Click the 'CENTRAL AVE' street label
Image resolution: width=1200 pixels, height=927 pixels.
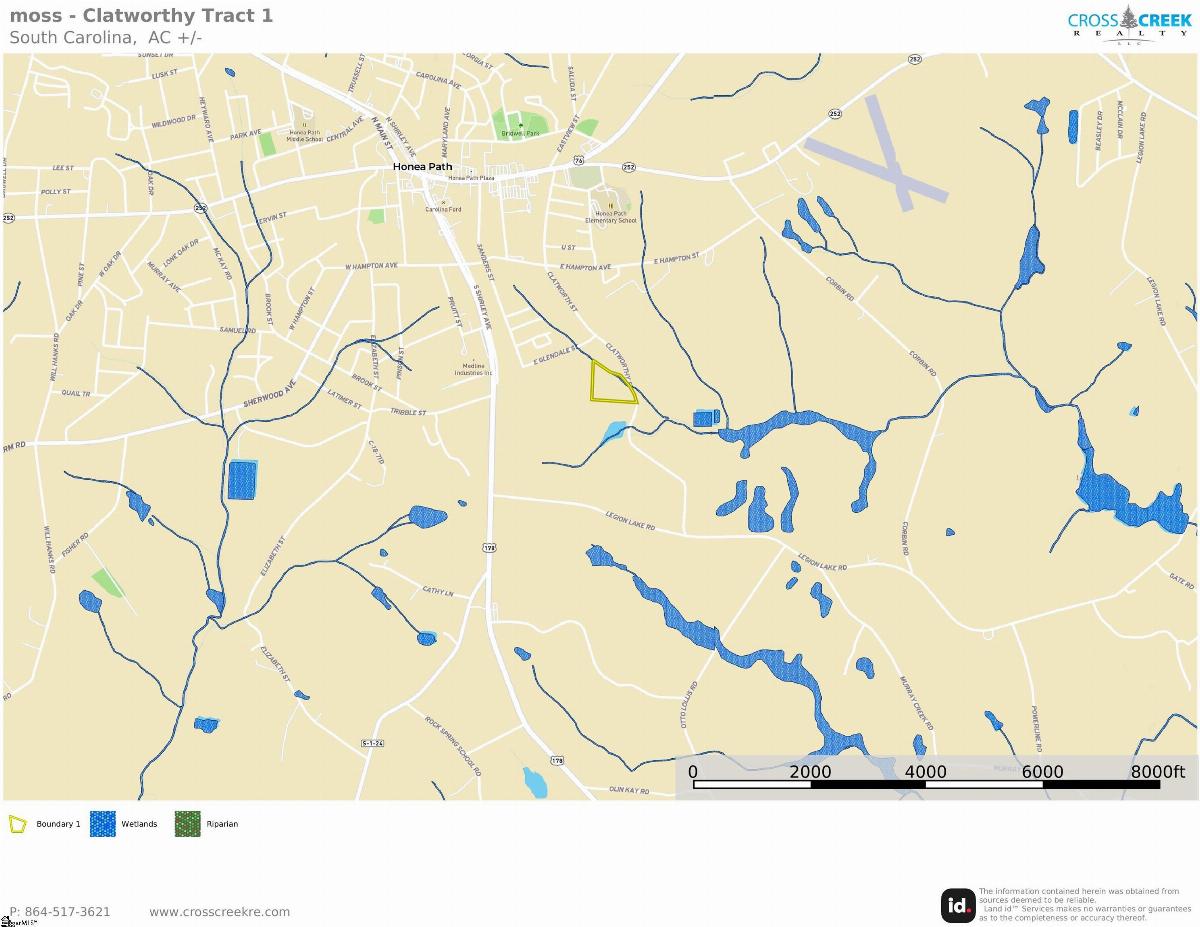[344, 128]
